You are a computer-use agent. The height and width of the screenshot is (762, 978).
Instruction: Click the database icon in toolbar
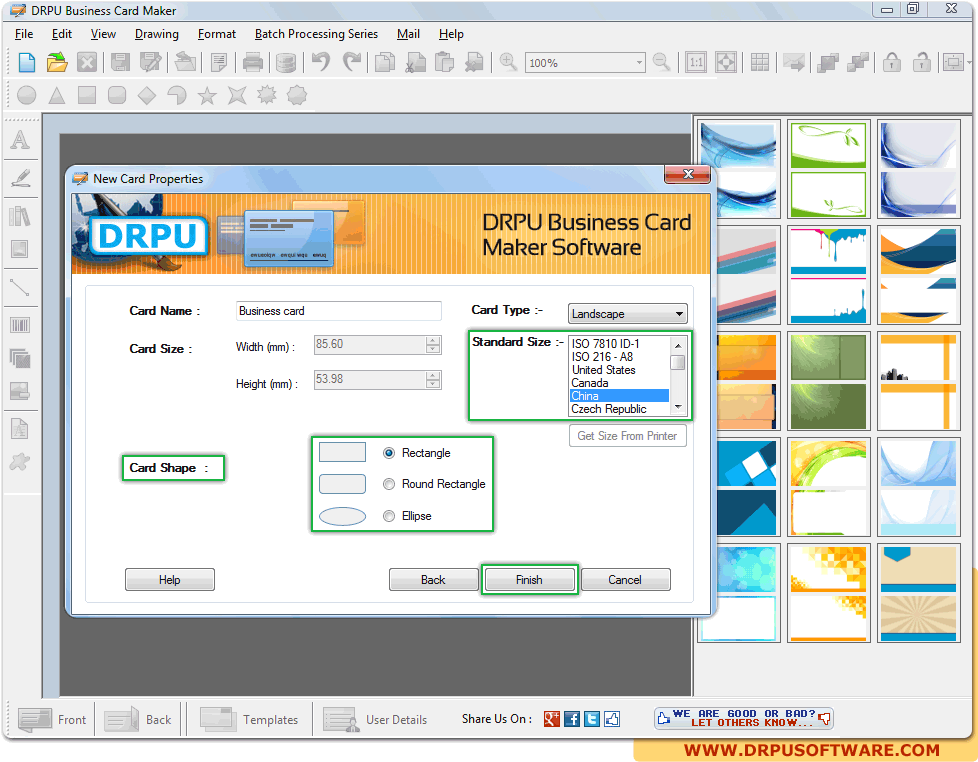tap(286, 62)
